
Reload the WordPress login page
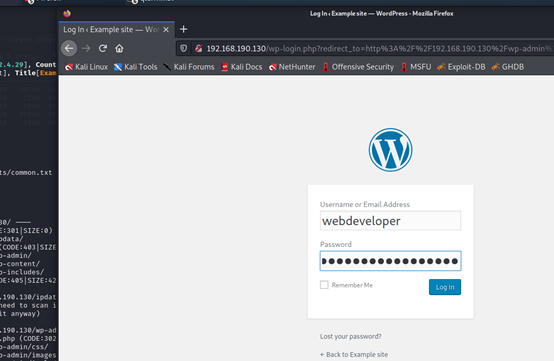pos(103,48)
